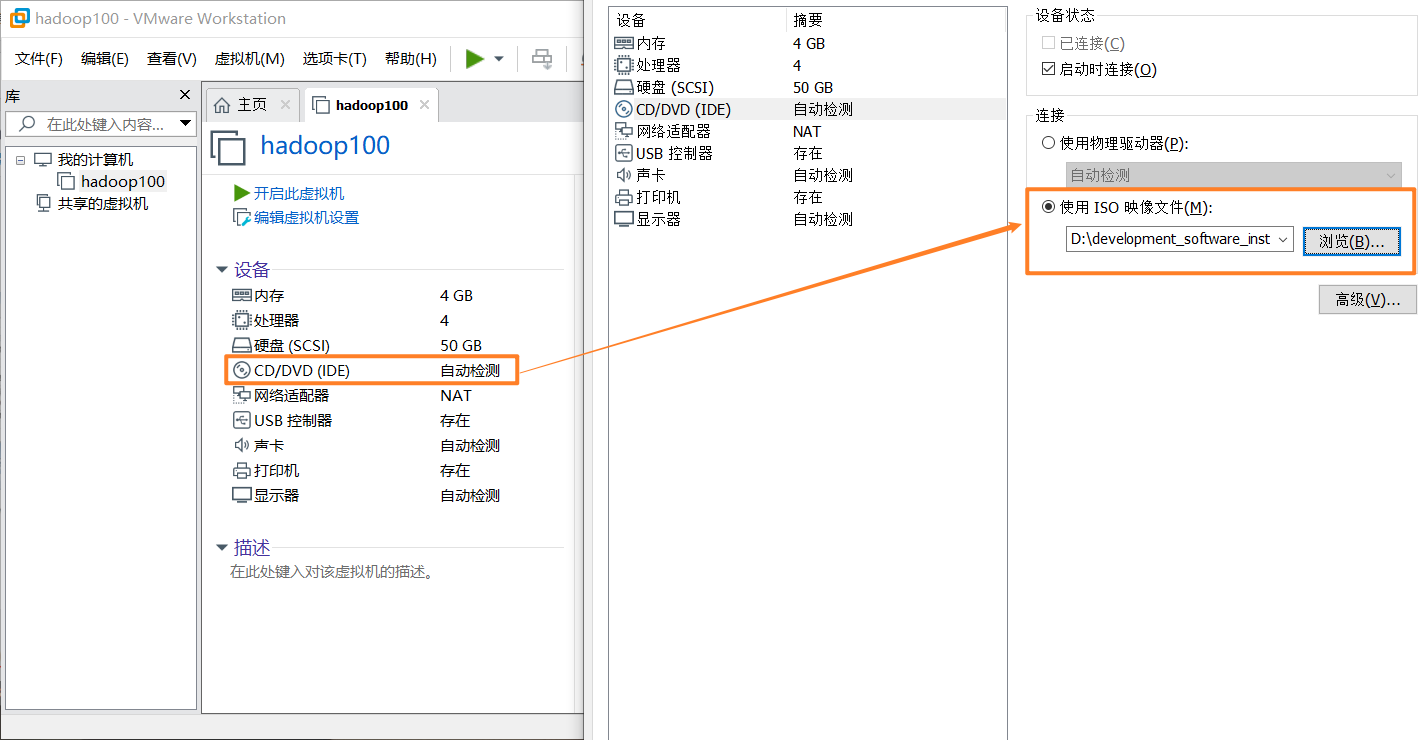This screenshot has height=740, width=1424.
Task: Click the CD/DVD (IDE) disc icon in VM summary
Action: click(x=241, y=370)
